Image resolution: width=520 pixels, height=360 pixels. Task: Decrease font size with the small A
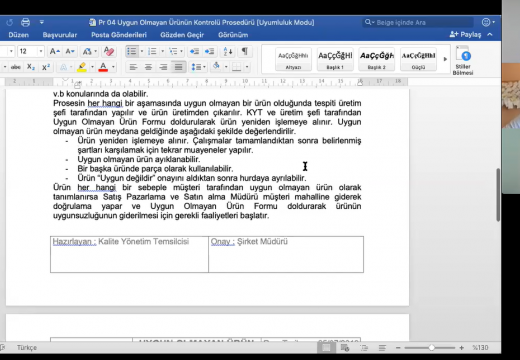(70, 51)
